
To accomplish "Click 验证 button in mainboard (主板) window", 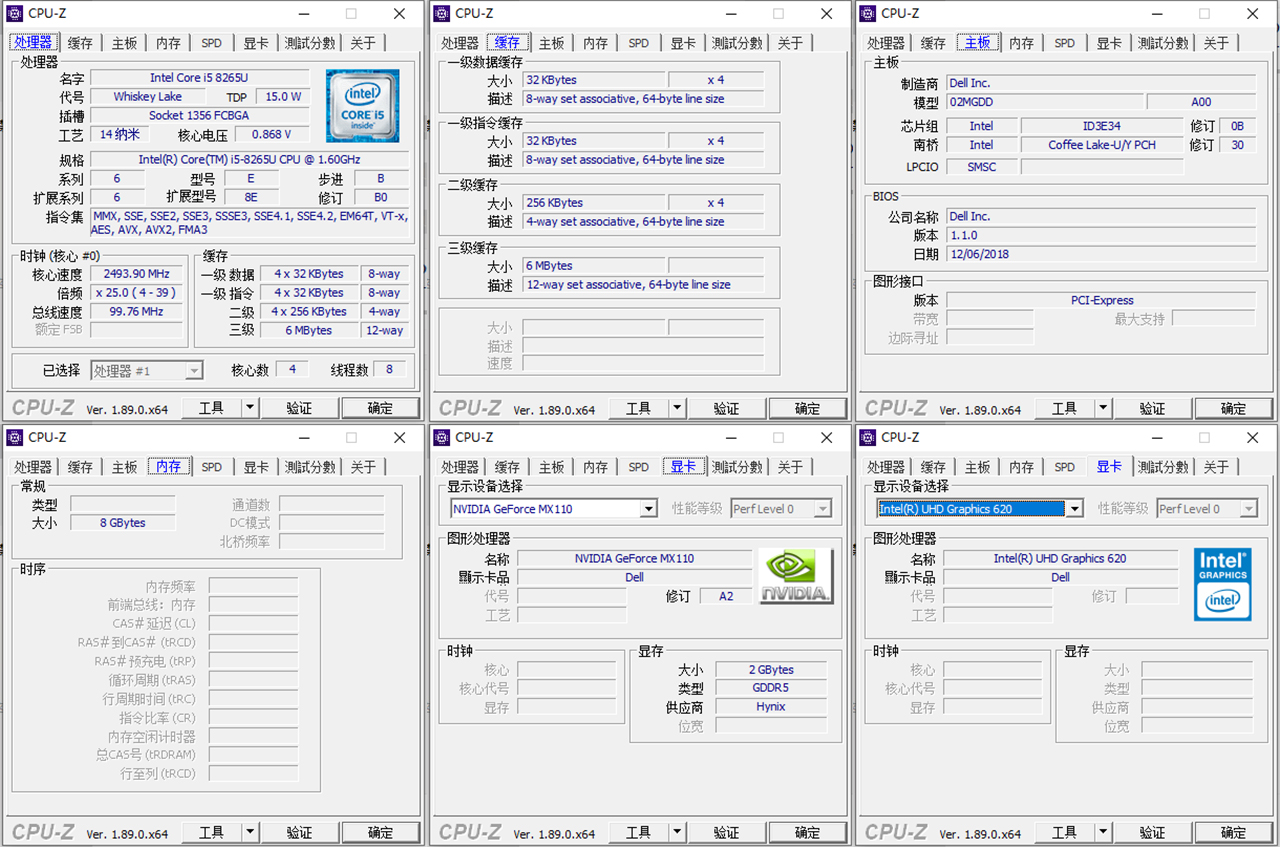I will [1152, 408].
